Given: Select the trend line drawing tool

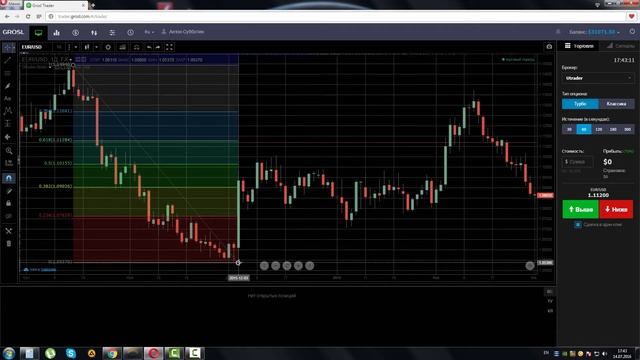Looking at the screenshot, I should coord(8,60).
